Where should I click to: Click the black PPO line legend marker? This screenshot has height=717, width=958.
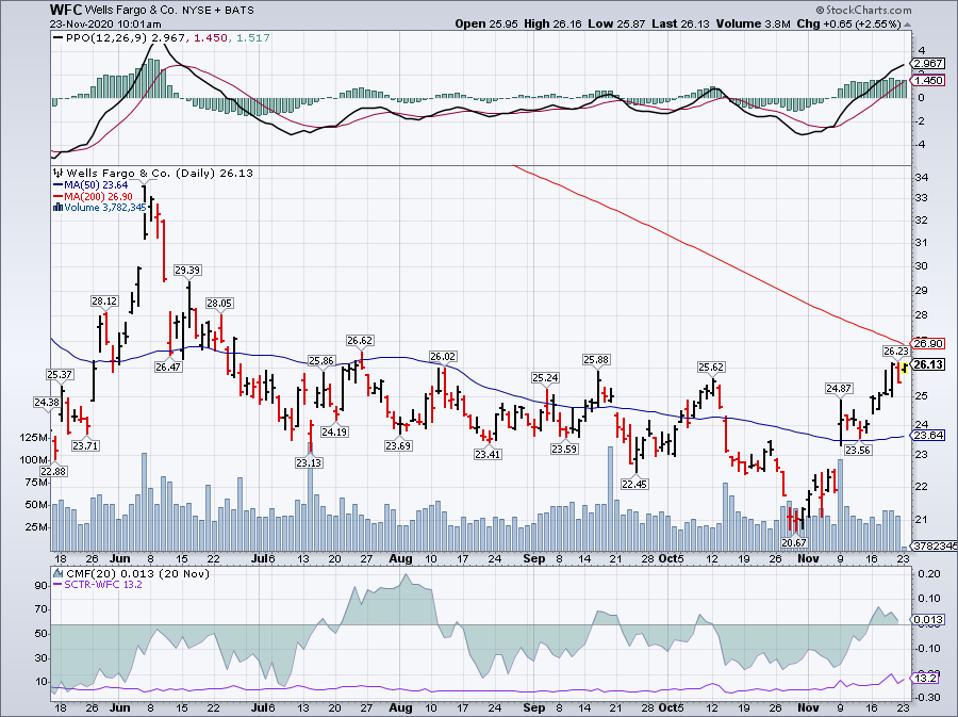pyautogui.click(x=59, y=38)
